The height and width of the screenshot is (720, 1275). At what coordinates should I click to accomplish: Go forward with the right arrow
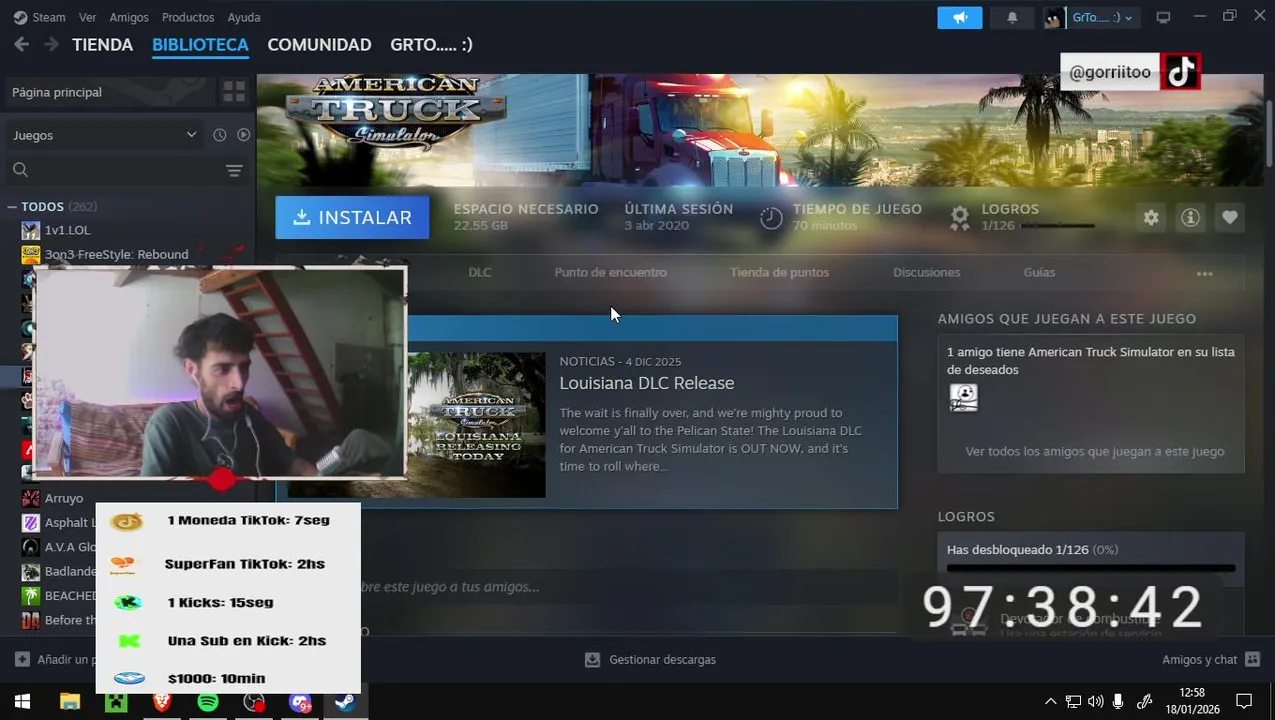click(50, 45)
